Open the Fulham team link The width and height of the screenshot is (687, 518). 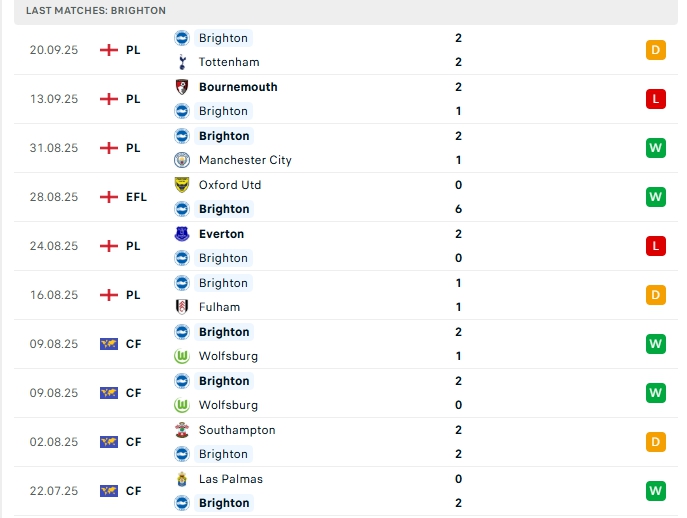click(219, 307)
